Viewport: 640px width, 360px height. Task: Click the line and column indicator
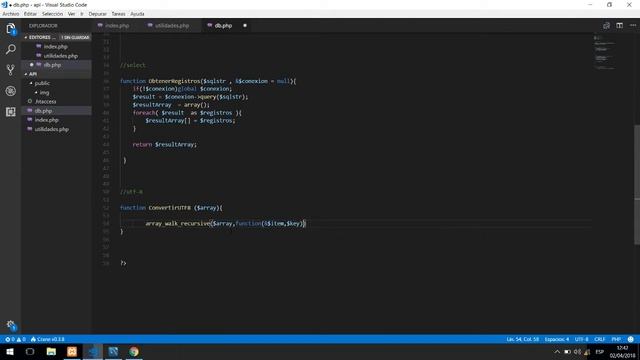tap(522, 339)
